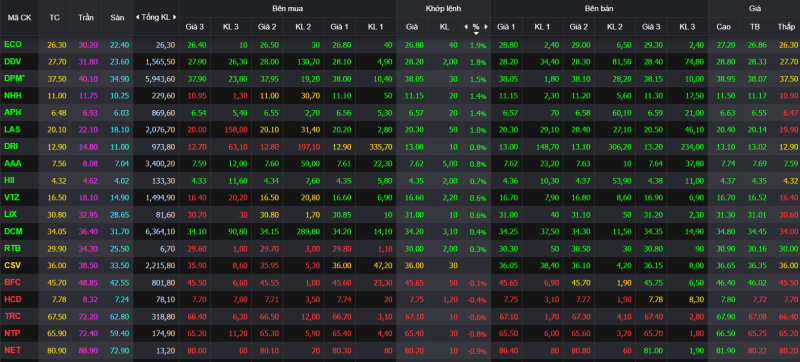The width and height of the screenshot is (800, 362).
Task: Click the left arrow next to % header
Action: (466, 27)
